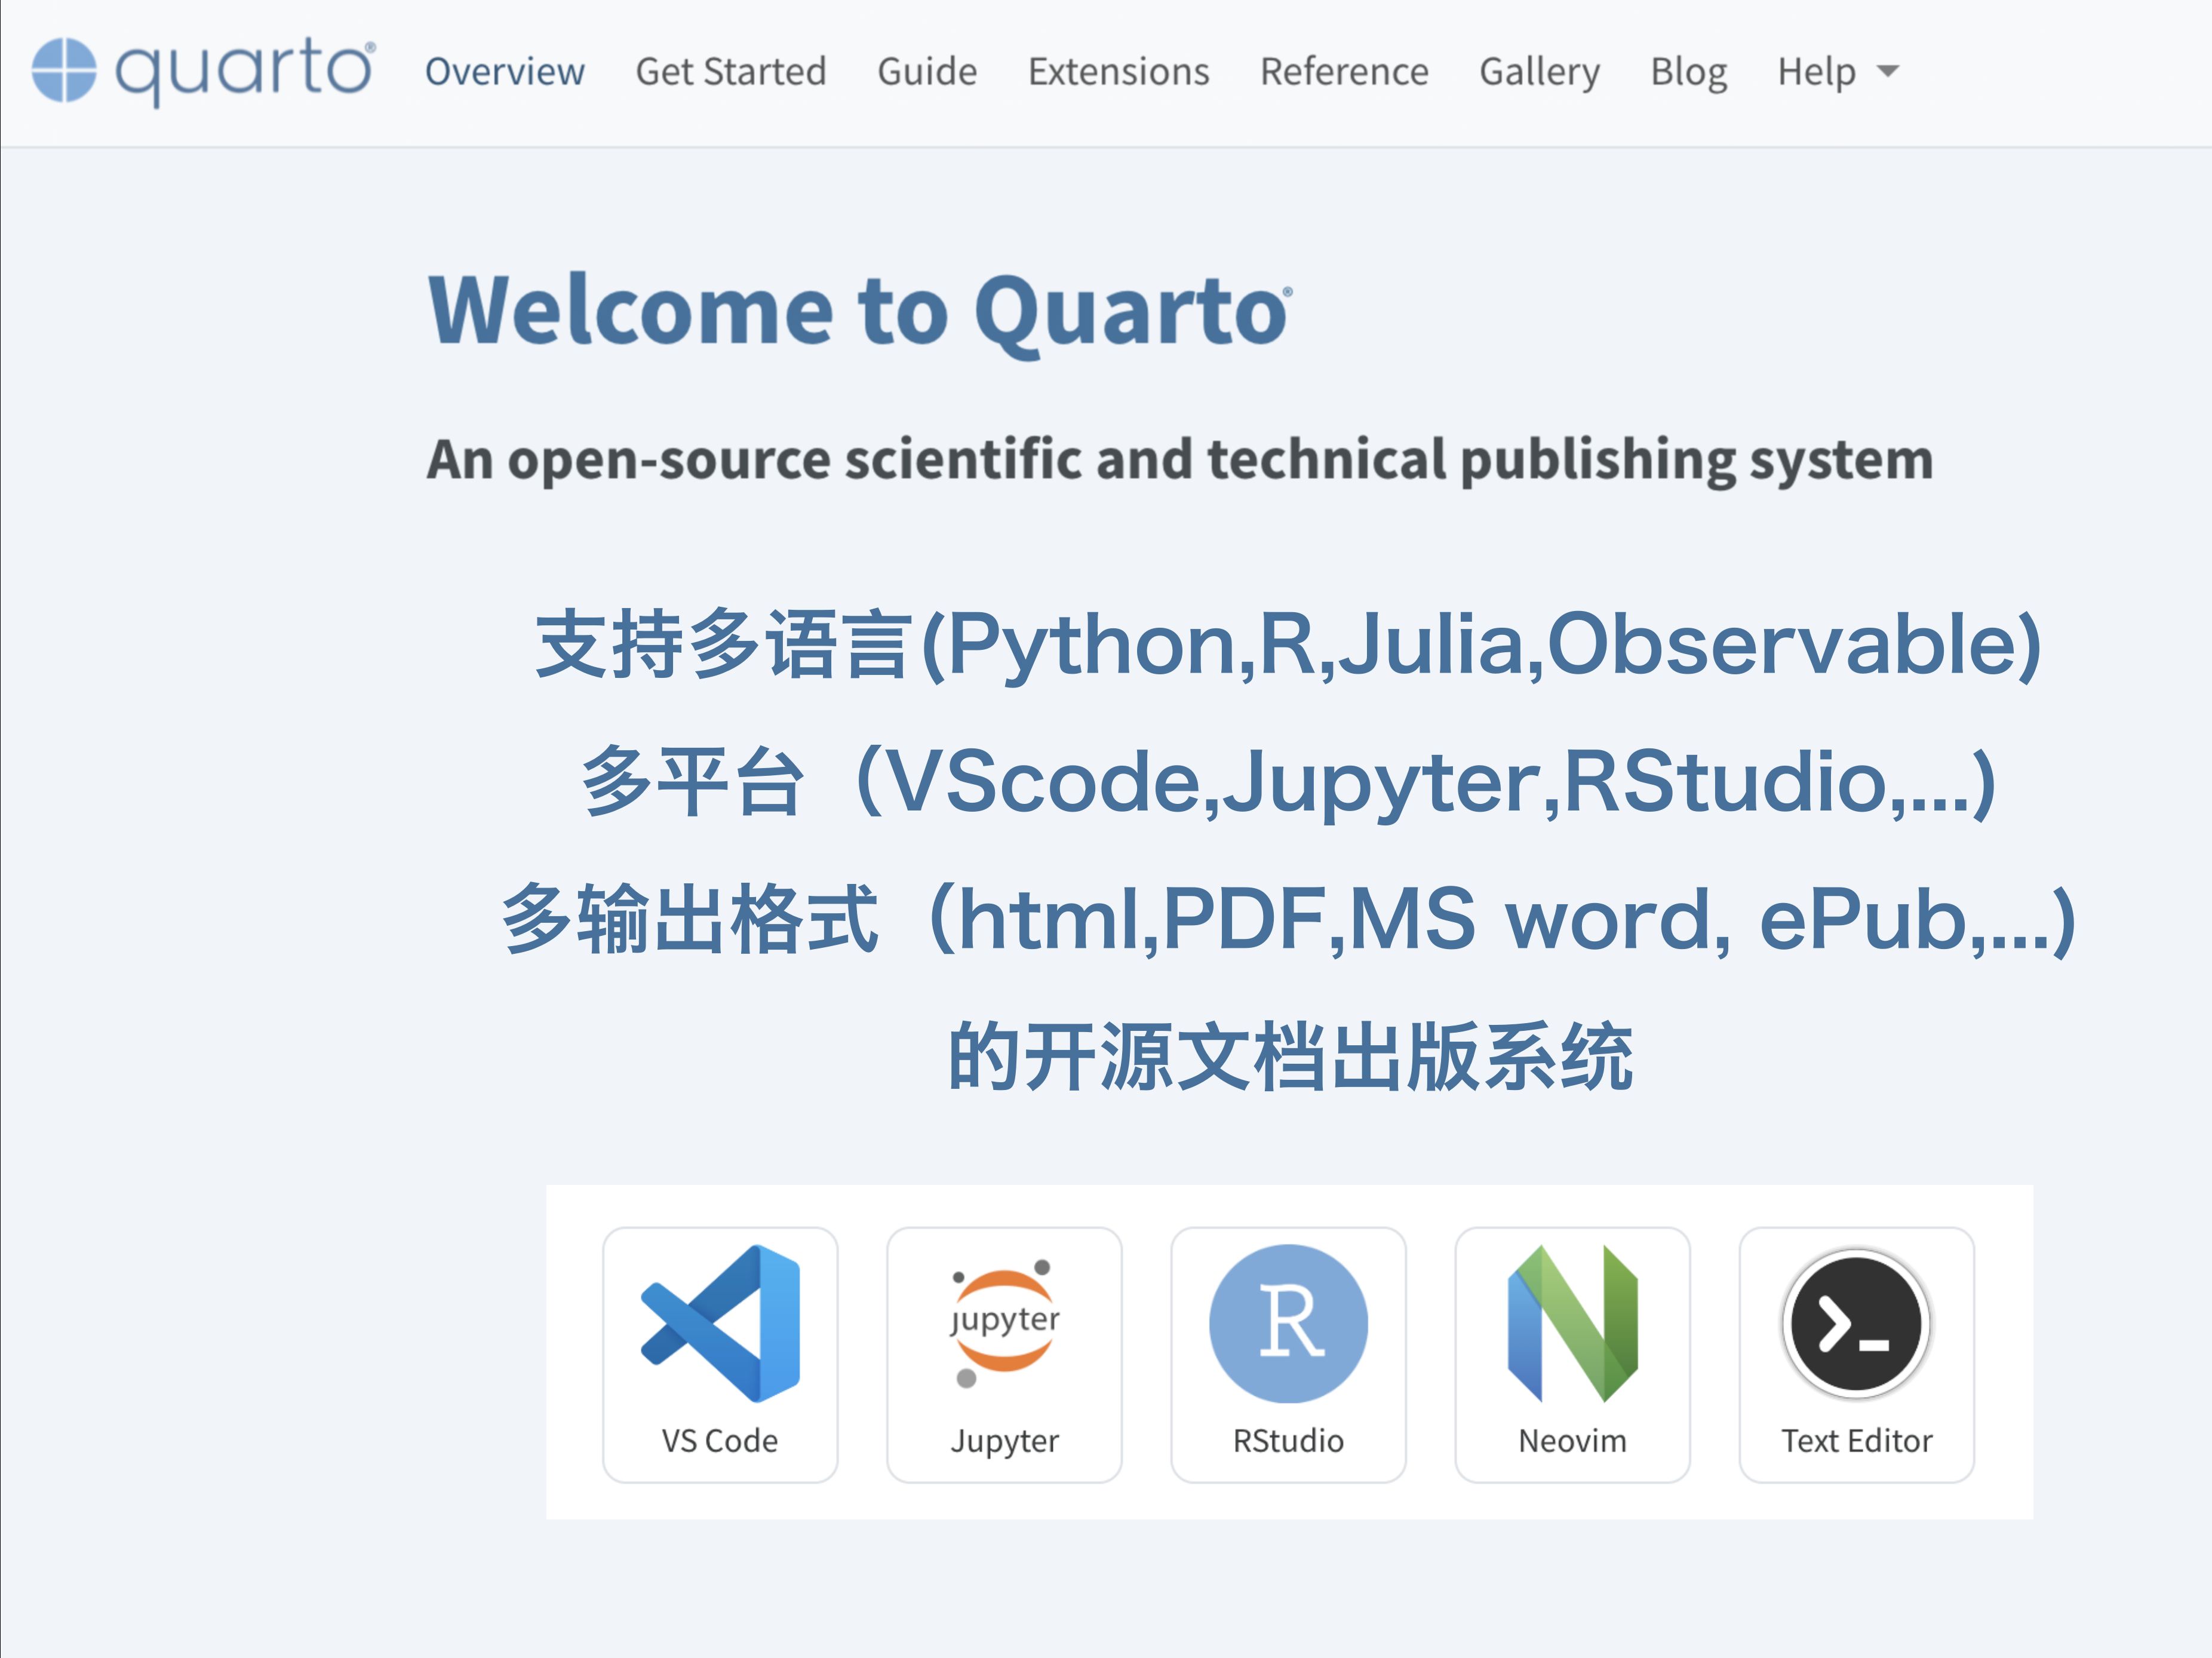
Task: Open the Blog link
Action: click(x=1689, y=72)
